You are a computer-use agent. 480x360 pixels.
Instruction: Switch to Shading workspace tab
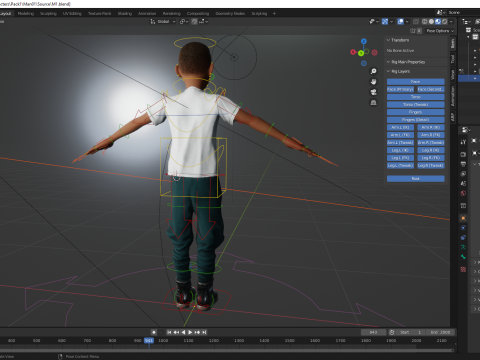(125, 14)
